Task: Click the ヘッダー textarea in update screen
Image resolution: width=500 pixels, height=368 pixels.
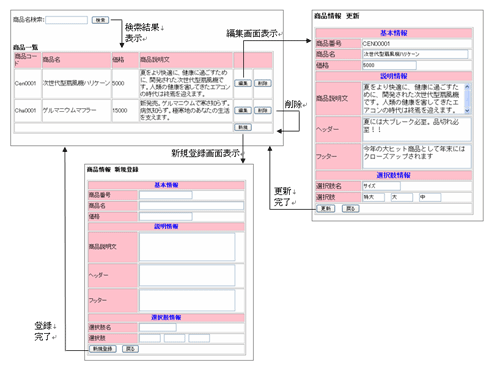Action: pyautogui.click(x=417, y=129)
